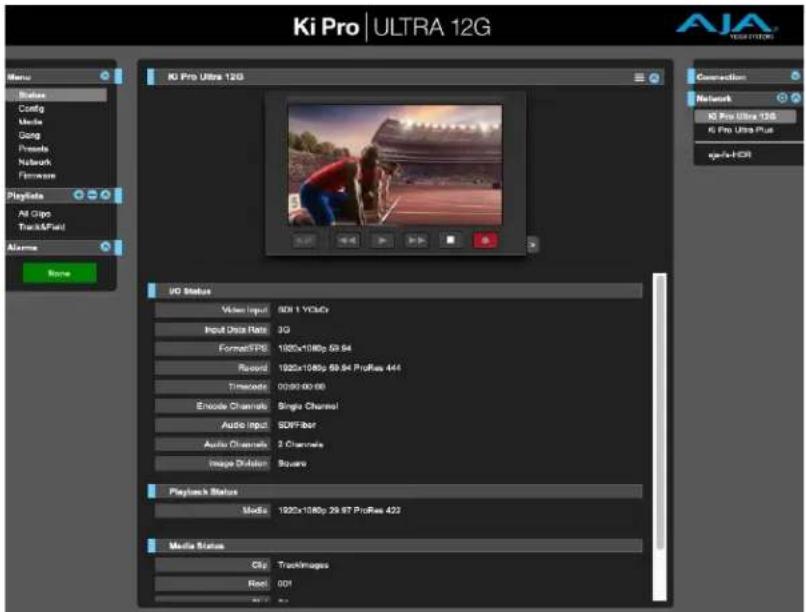Click the add playlist plus icon
The width and height of the screenshot is (806, 612).
[x=79, y=195]
